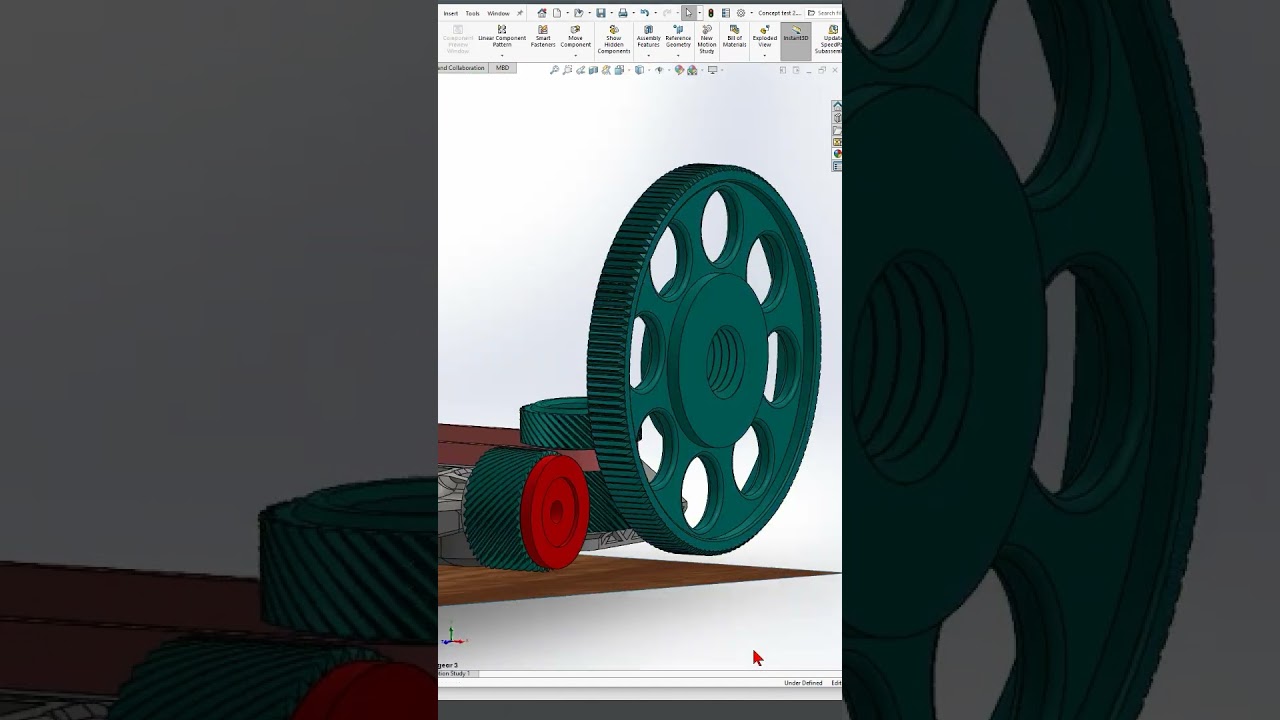Open View Palette task pane tab

pos(837,142)
